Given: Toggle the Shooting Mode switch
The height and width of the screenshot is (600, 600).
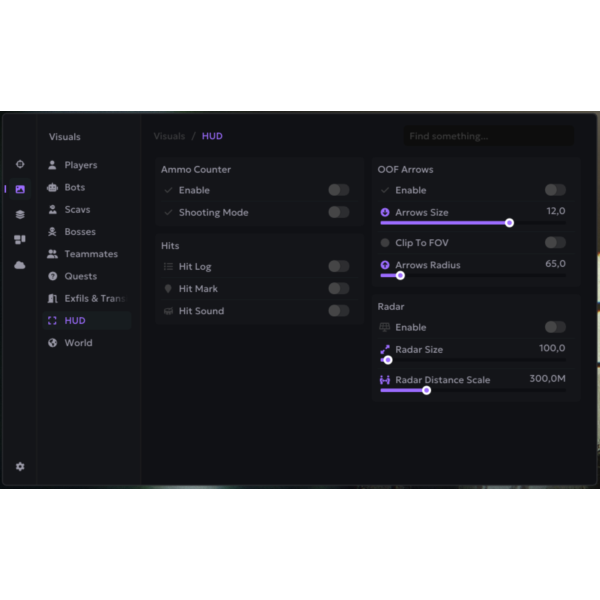Looking at the screenshot, I should [339, 212].
